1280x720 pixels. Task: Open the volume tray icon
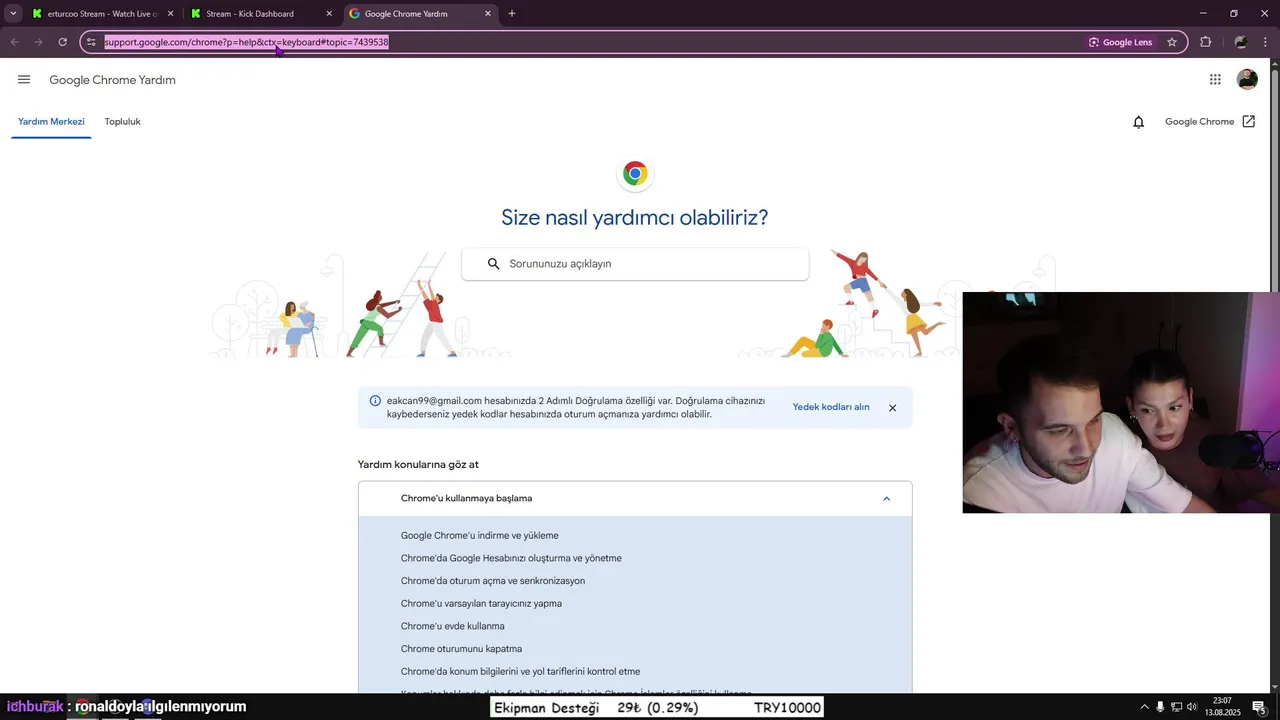tap(1192, 707)
